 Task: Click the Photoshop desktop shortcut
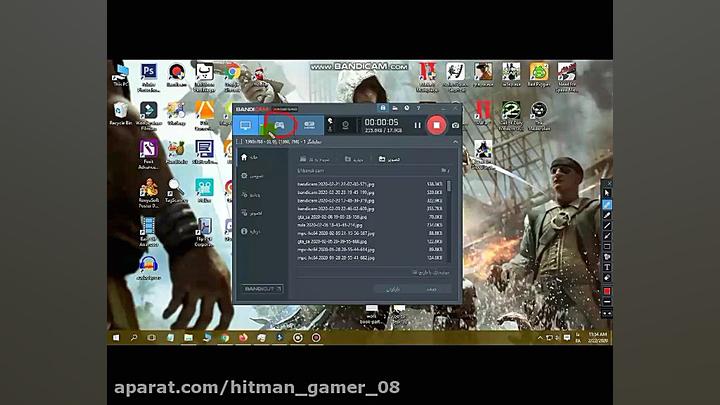[149, 77]
